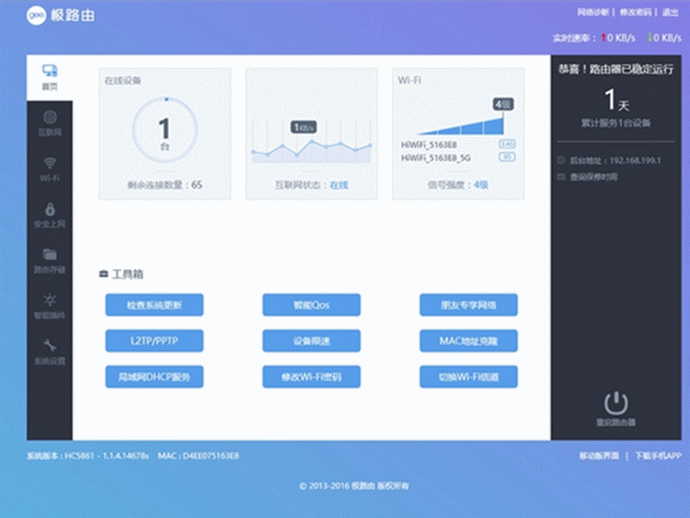Open the 智能插件 plugin icon
Viewport: 690px width, 518px height.
(50, 301)
